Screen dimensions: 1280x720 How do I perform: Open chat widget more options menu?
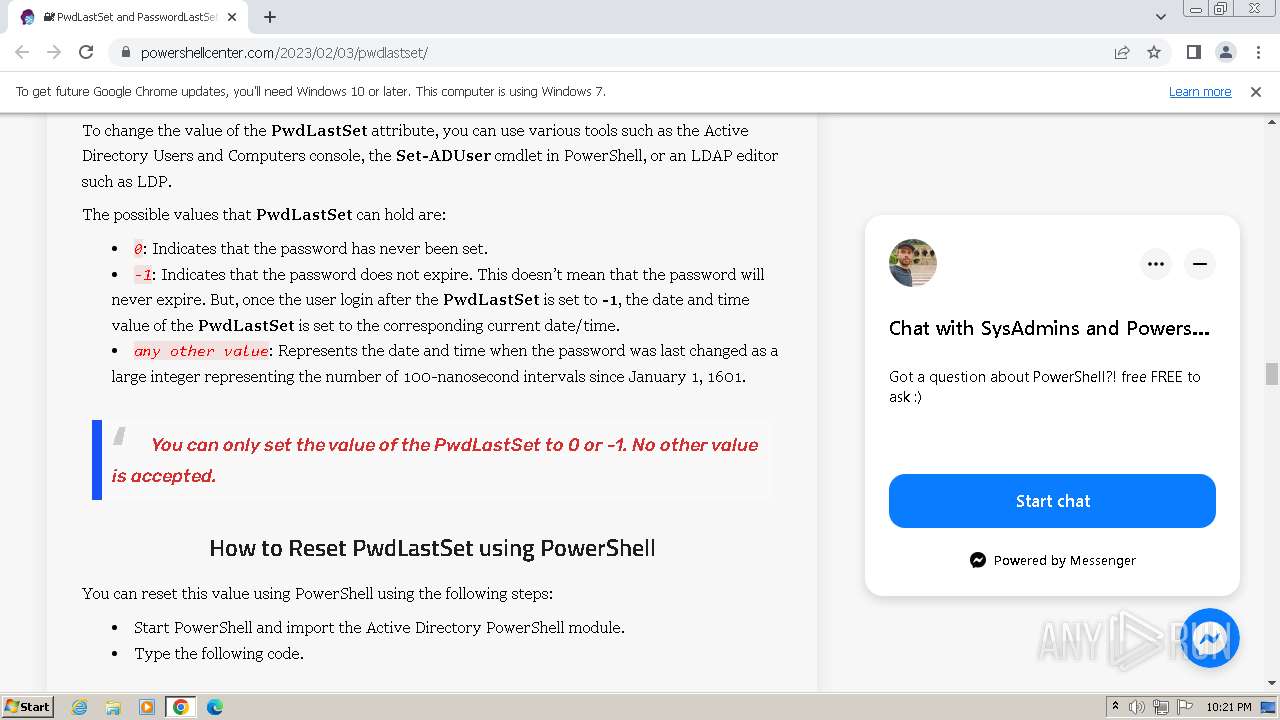click(1156, 264)
